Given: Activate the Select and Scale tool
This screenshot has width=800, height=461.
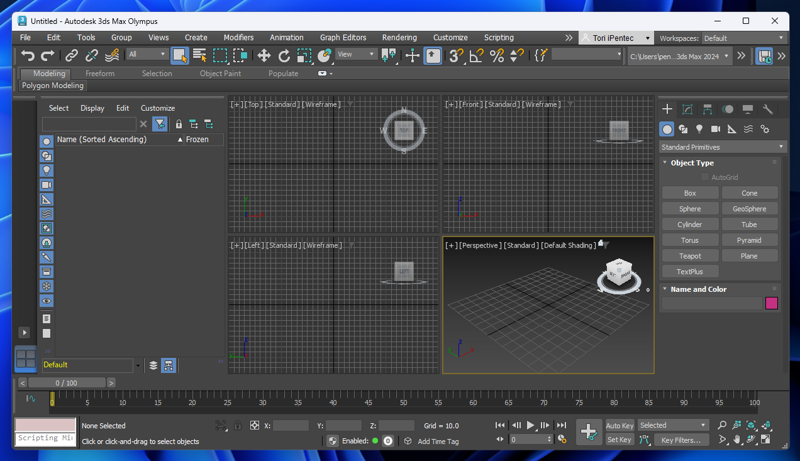Looking at the screenshot, I should tap(304, 56).
